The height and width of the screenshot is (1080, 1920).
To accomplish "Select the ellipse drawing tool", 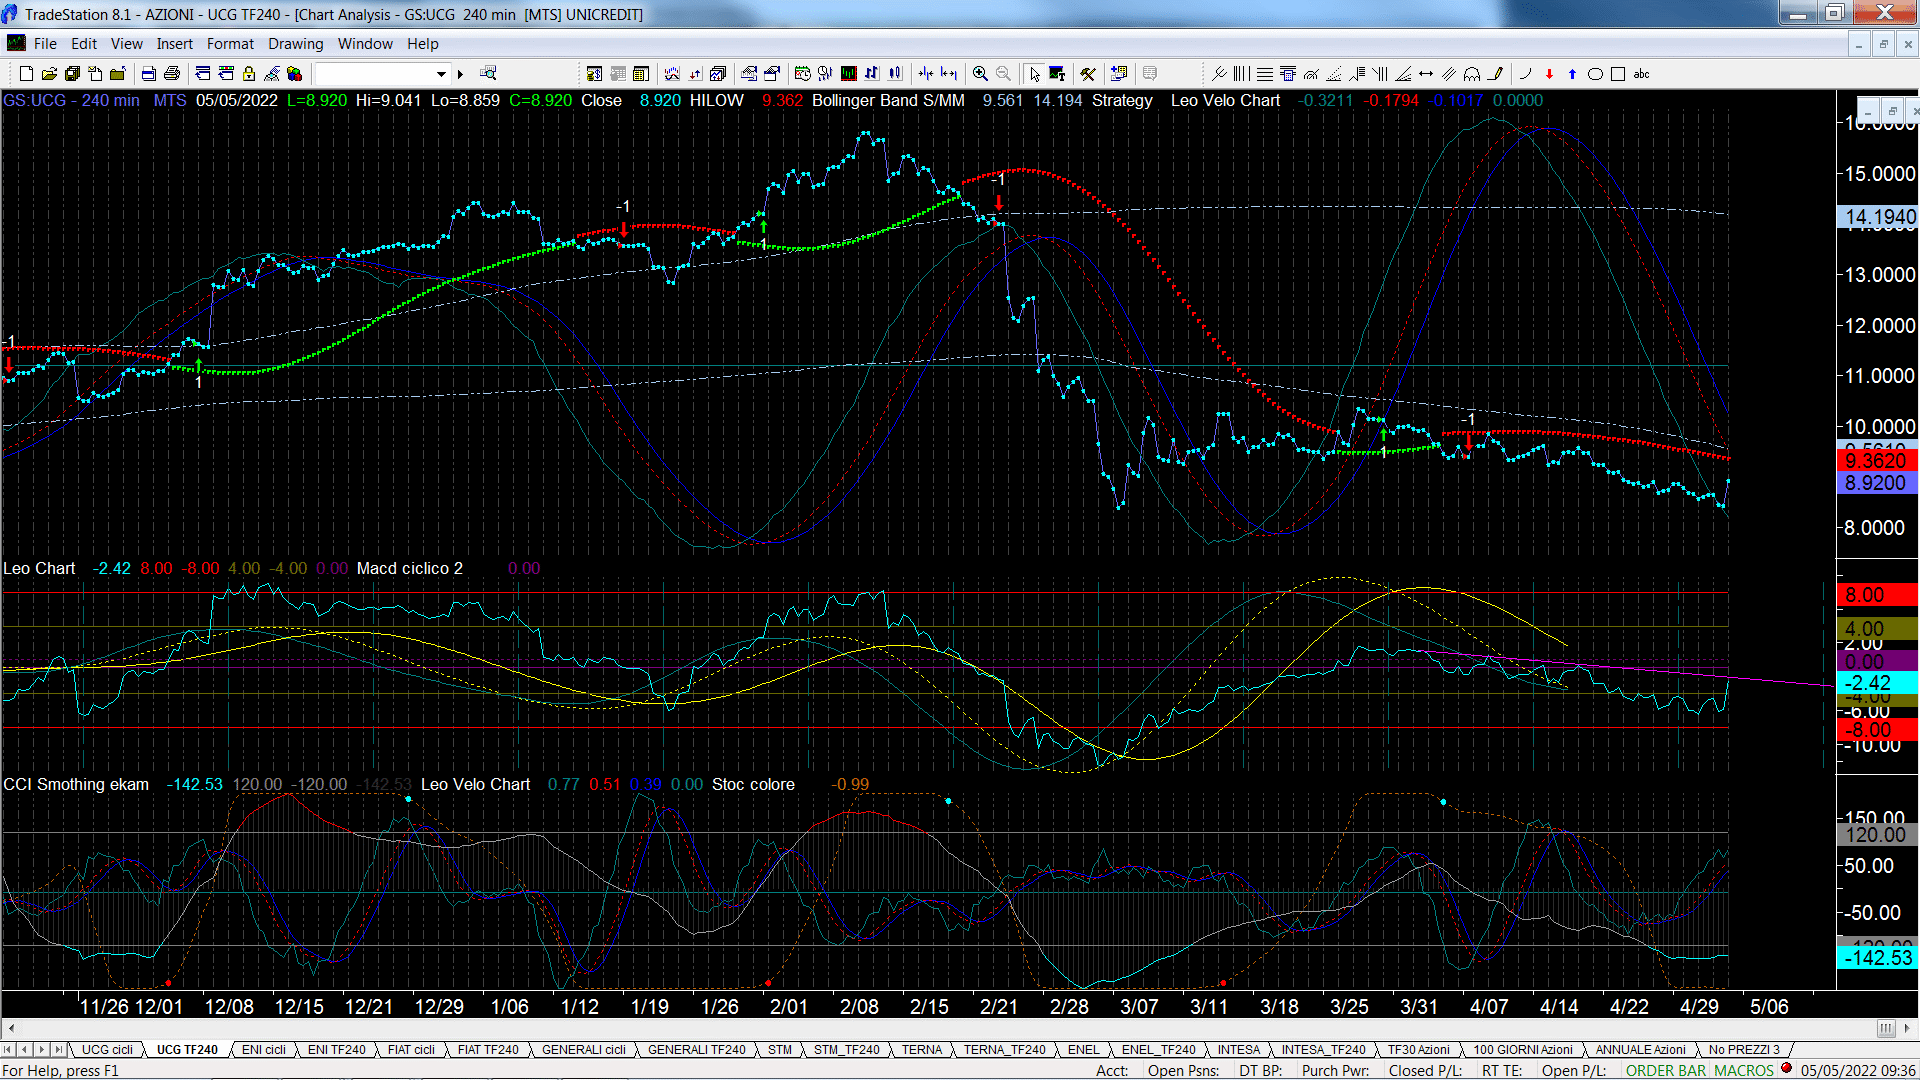I will (1595, 74).
